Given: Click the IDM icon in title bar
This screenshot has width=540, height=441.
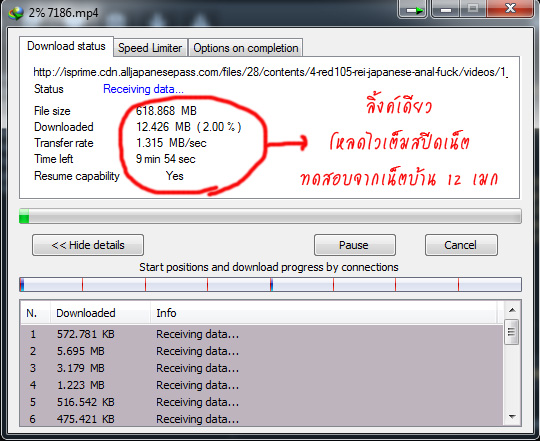Looking at the screenshot, I should tap(16, 13).
